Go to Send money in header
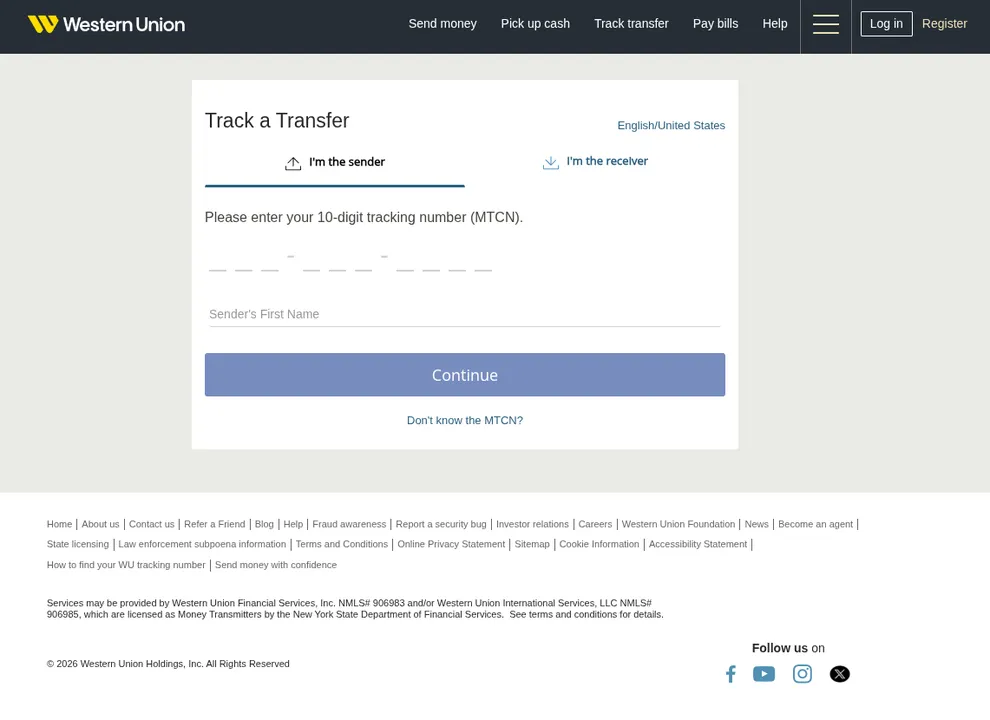Viewport: 990px width, 720px height. point(442,23)
